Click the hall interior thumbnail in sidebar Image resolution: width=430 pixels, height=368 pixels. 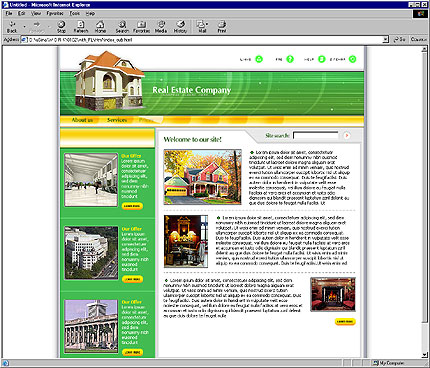pos(91,180)
